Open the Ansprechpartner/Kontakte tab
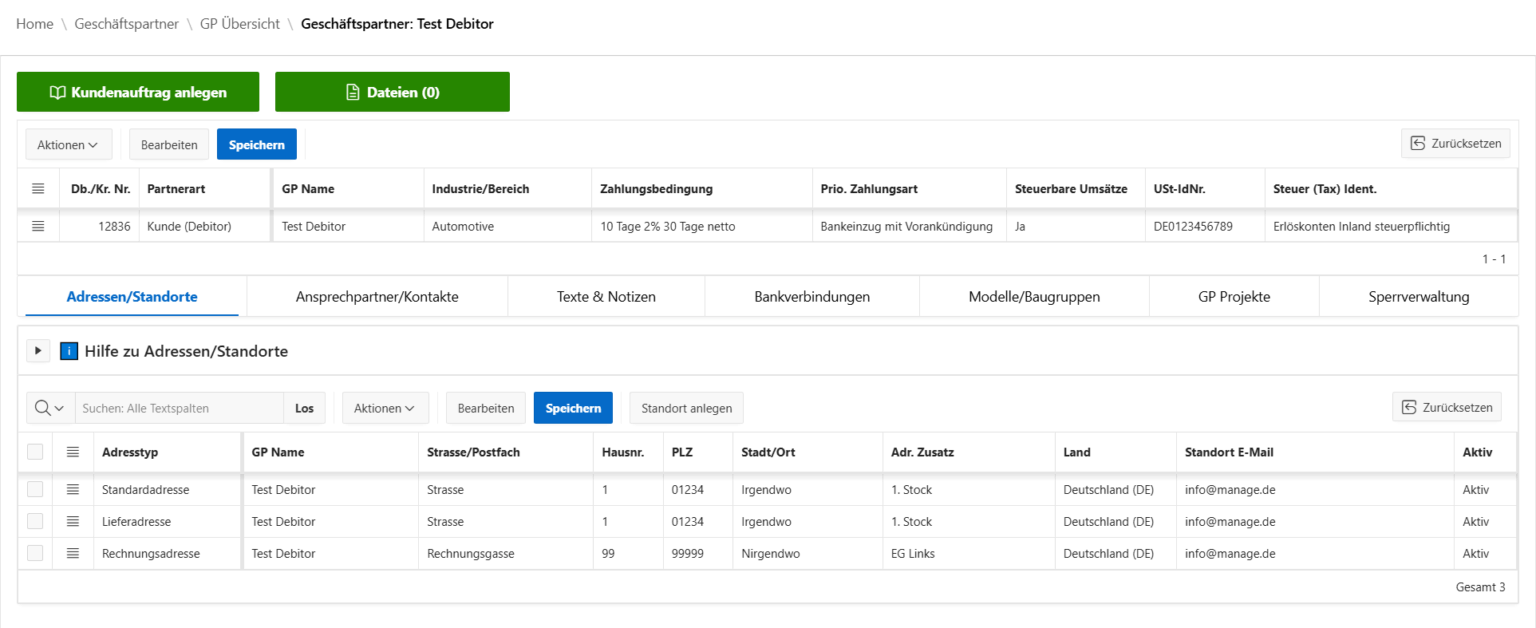 (x=377, y=297)
